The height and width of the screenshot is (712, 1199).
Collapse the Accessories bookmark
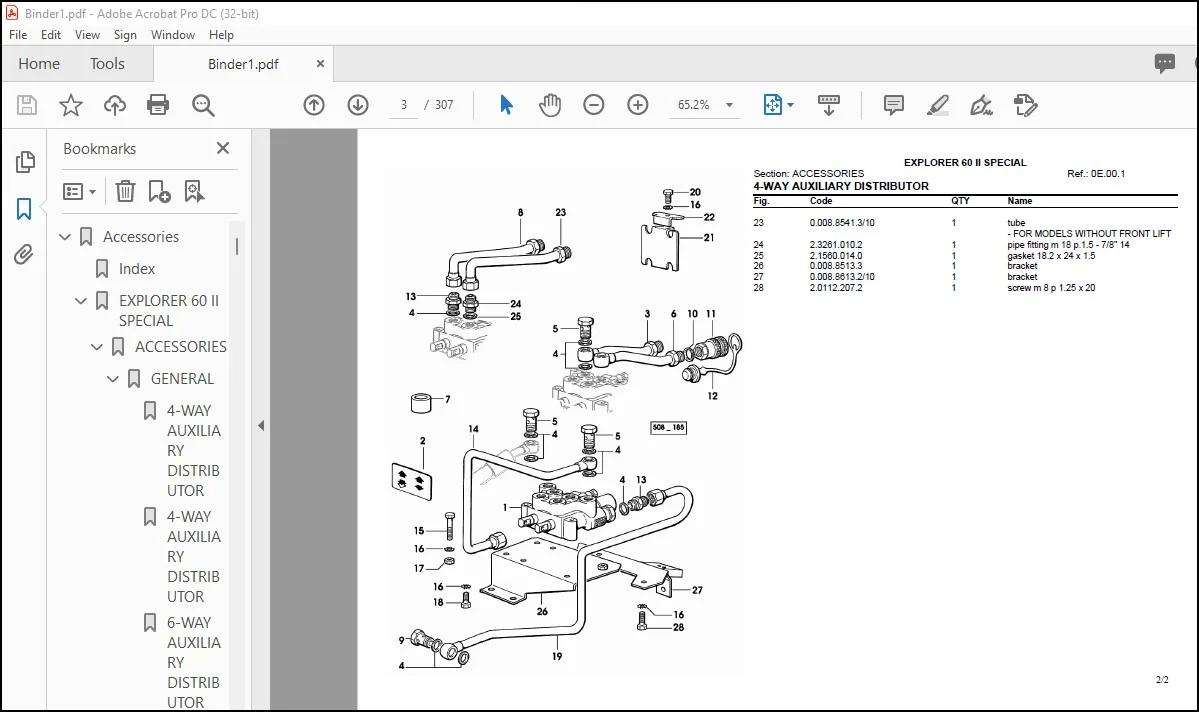(65, 237)
